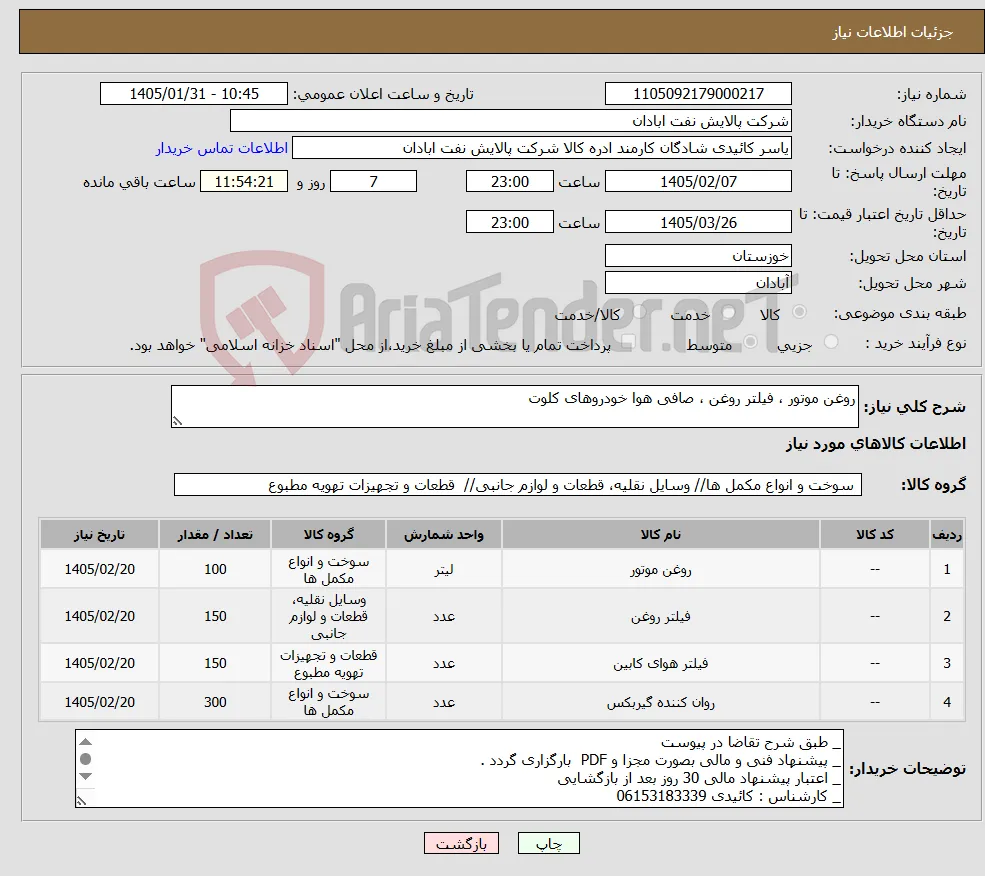Click the price validity date 1405/03/26
This screenshot has height=876, width=985.
point(698,222)
